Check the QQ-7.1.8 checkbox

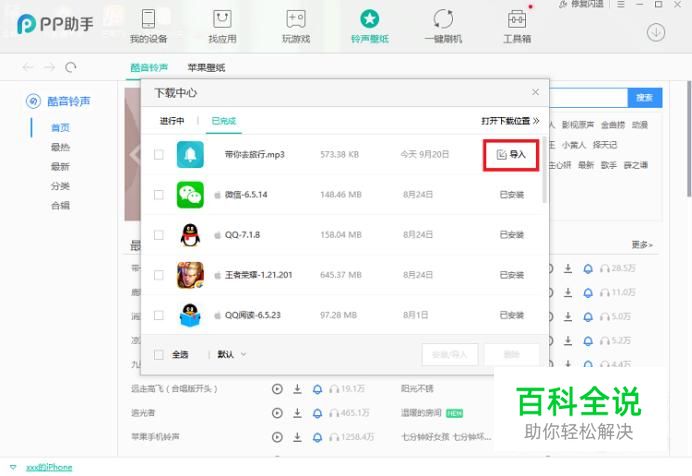tap(158, 235)
